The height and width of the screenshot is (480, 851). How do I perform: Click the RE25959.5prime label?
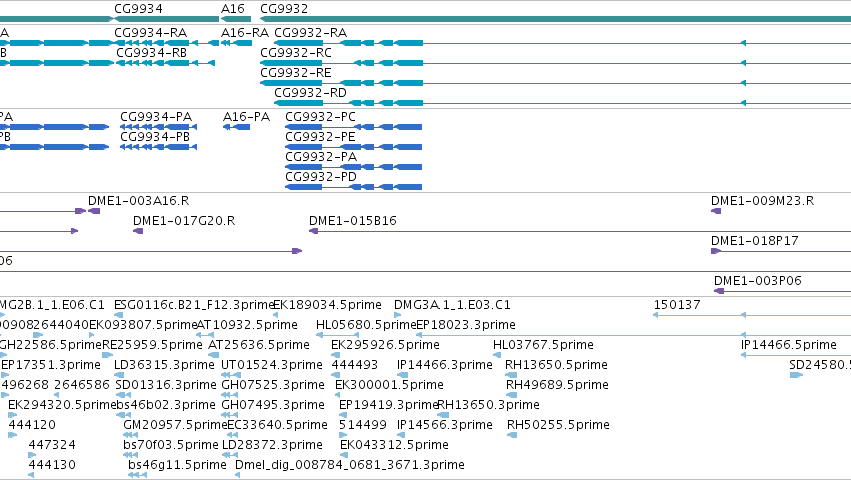[152, 345]
